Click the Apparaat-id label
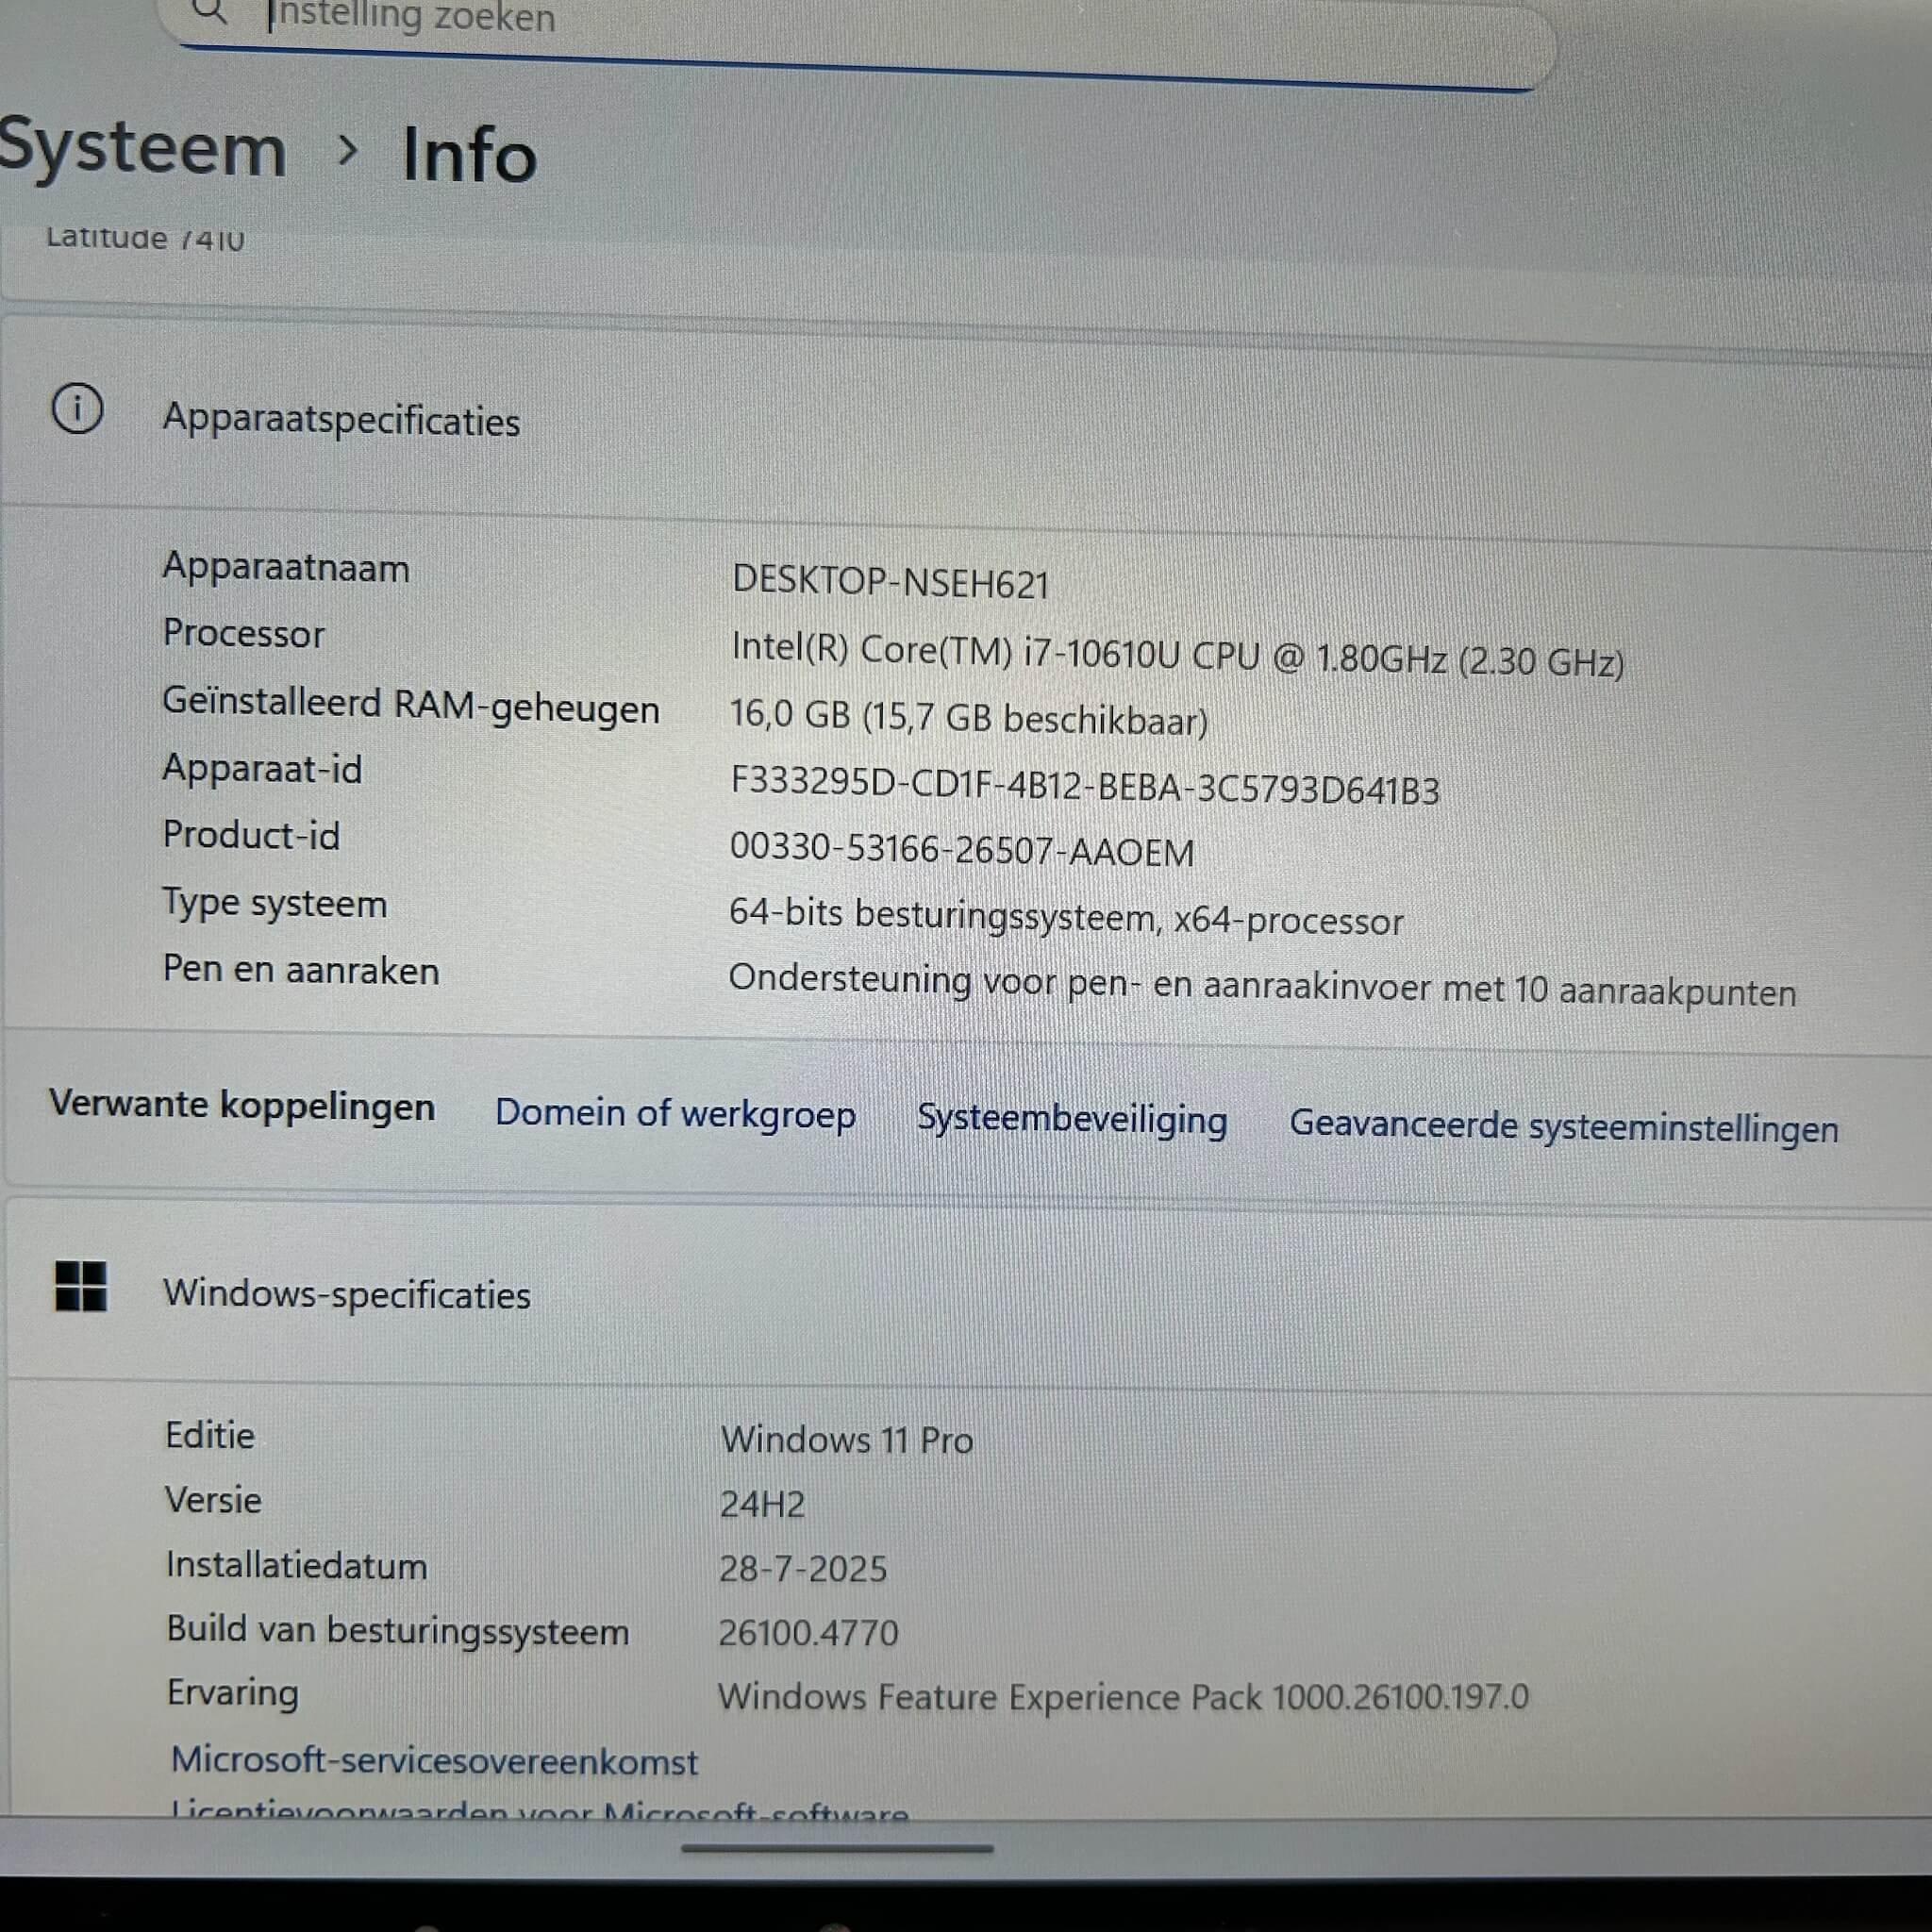 tap(262, 769)
